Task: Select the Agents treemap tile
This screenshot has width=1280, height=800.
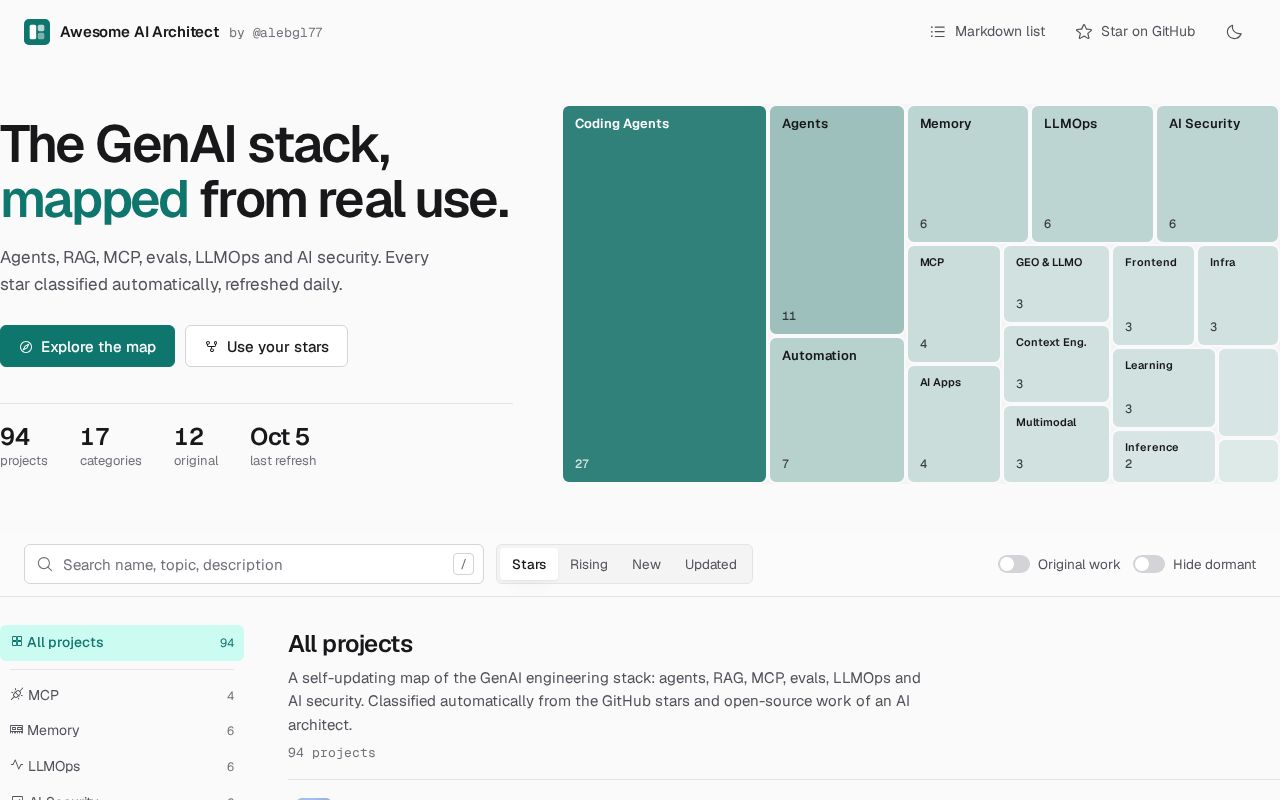Action: pos(837,220)
